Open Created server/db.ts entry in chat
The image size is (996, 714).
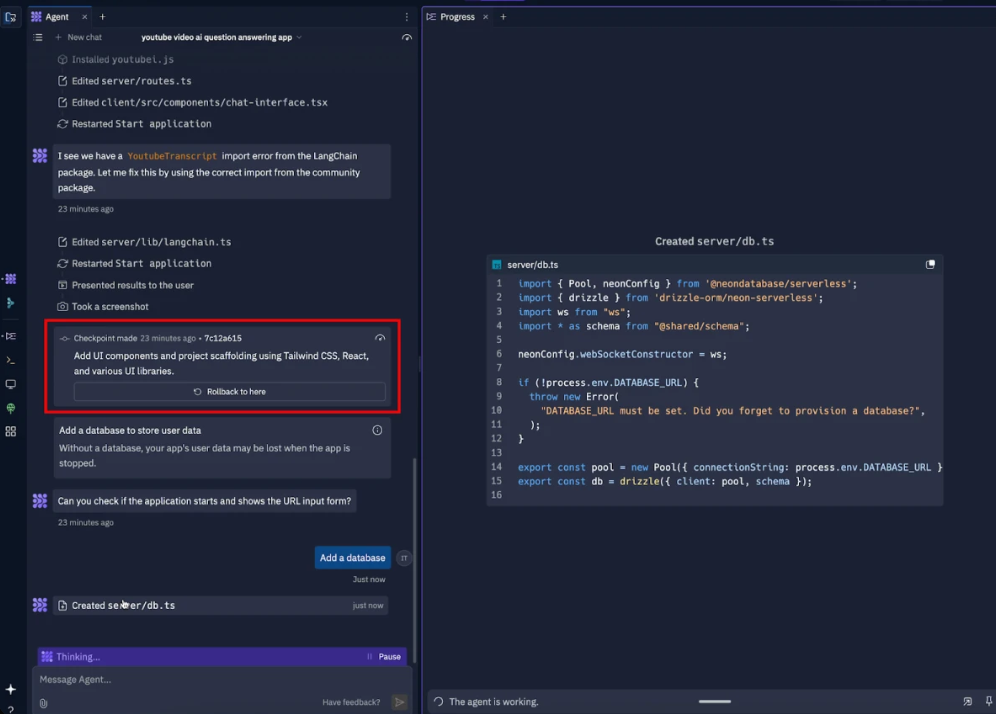tap(221, 605)
